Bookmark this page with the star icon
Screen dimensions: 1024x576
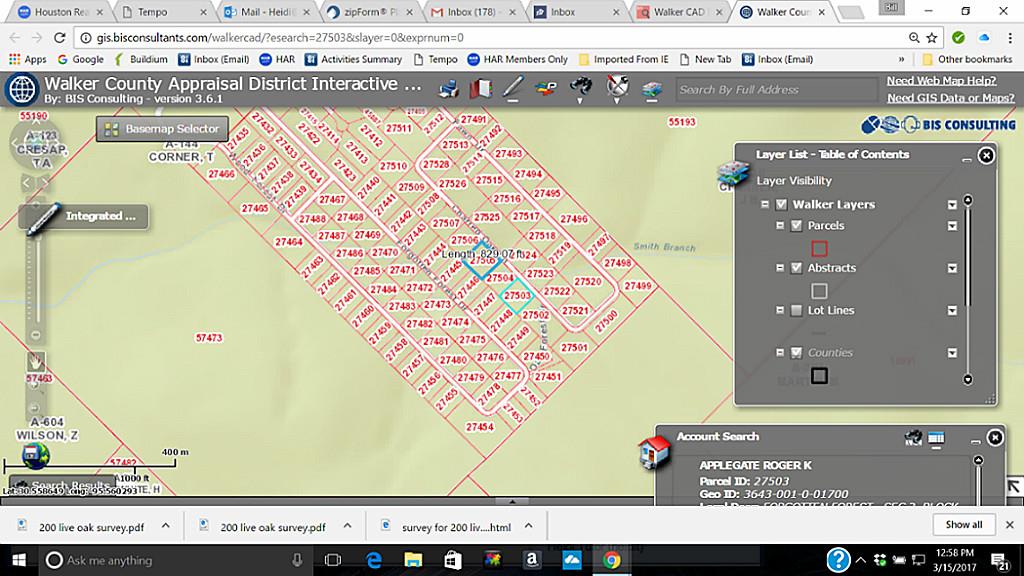(932, 38)
